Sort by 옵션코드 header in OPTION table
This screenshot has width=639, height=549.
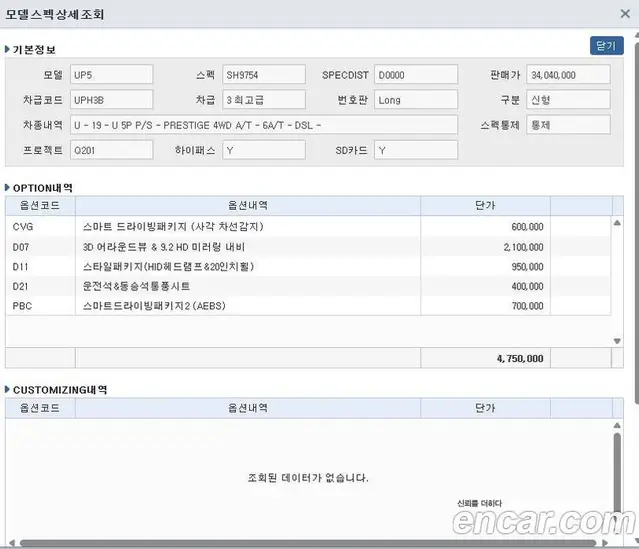40,205
